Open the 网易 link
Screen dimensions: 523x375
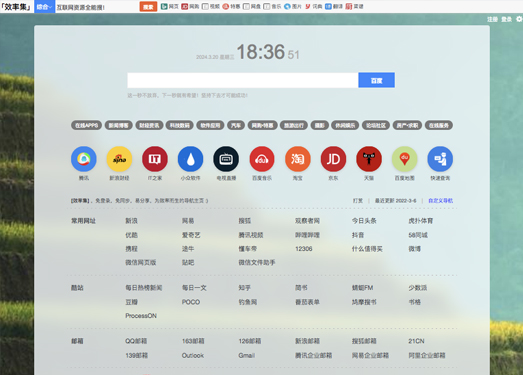[188, 221]
